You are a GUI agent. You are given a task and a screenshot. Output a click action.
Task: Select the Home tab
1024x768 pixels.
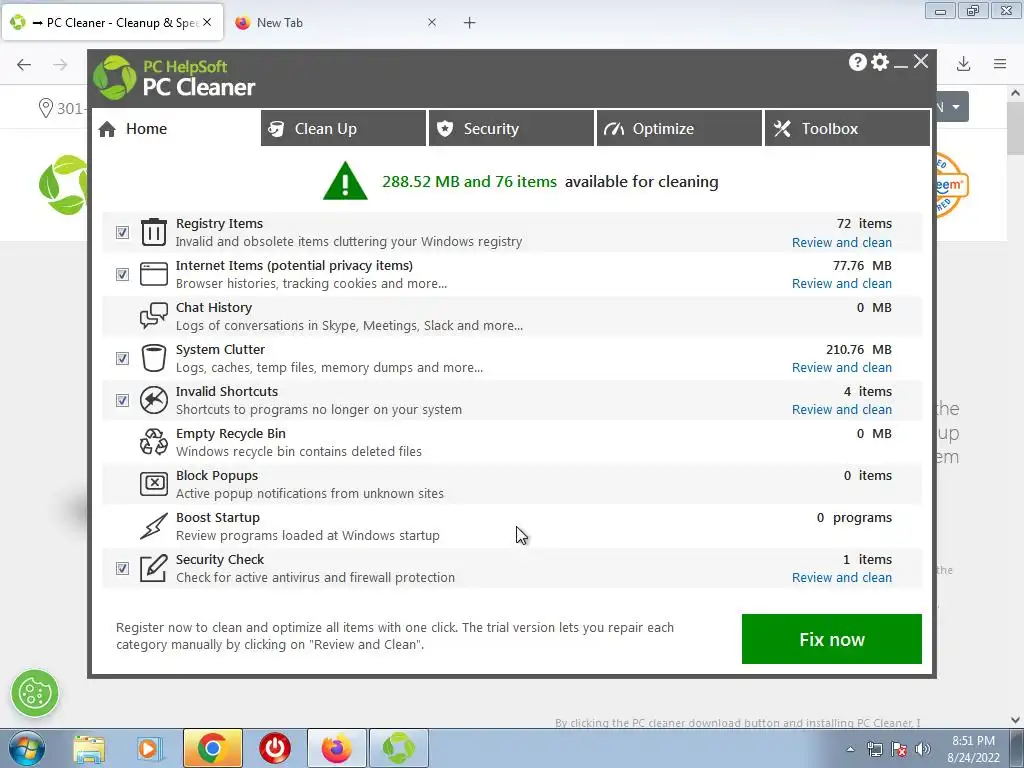(175, 129)
